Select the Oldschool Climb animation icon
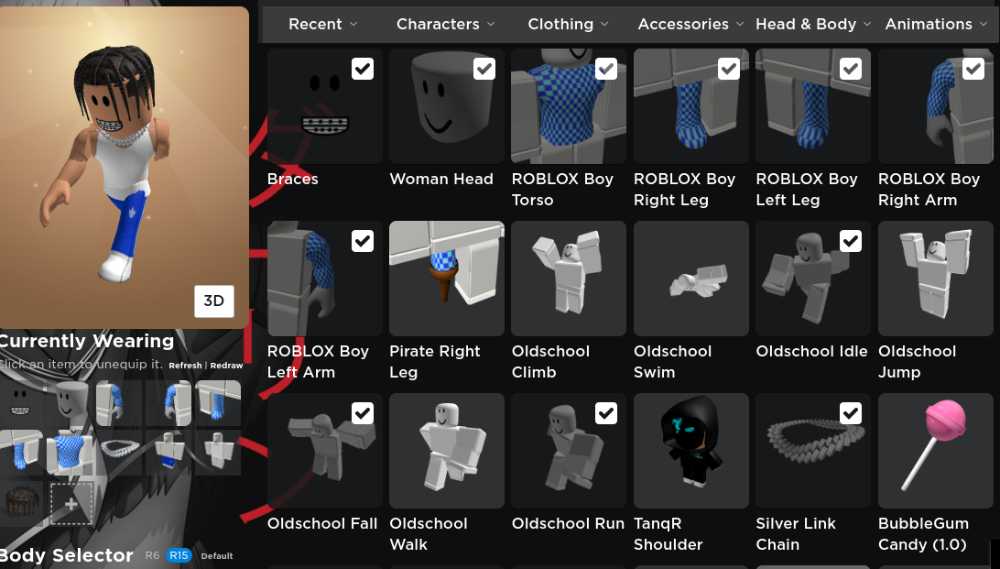 (x=568, y=278)
